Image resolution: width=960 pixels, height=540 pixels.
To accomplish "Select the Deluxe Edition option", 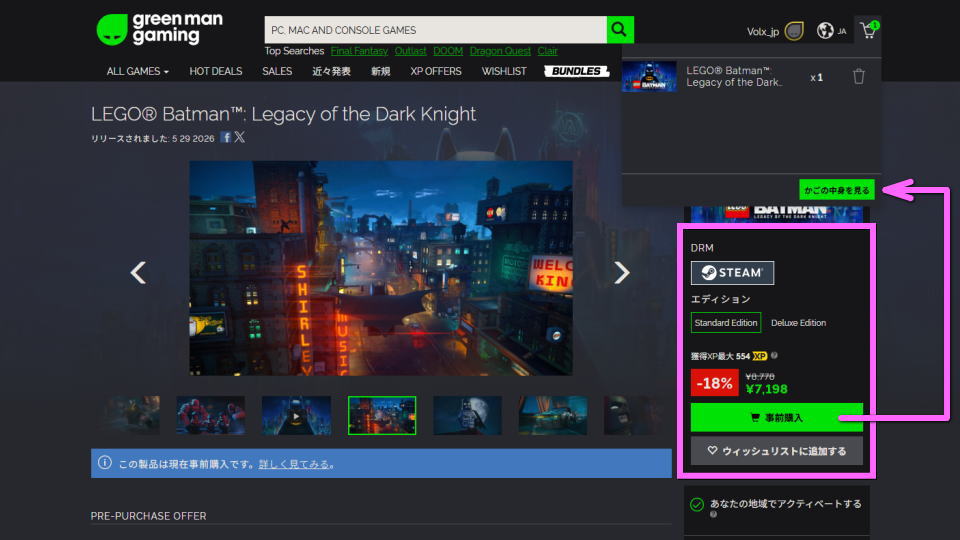I will click(798, 323).
